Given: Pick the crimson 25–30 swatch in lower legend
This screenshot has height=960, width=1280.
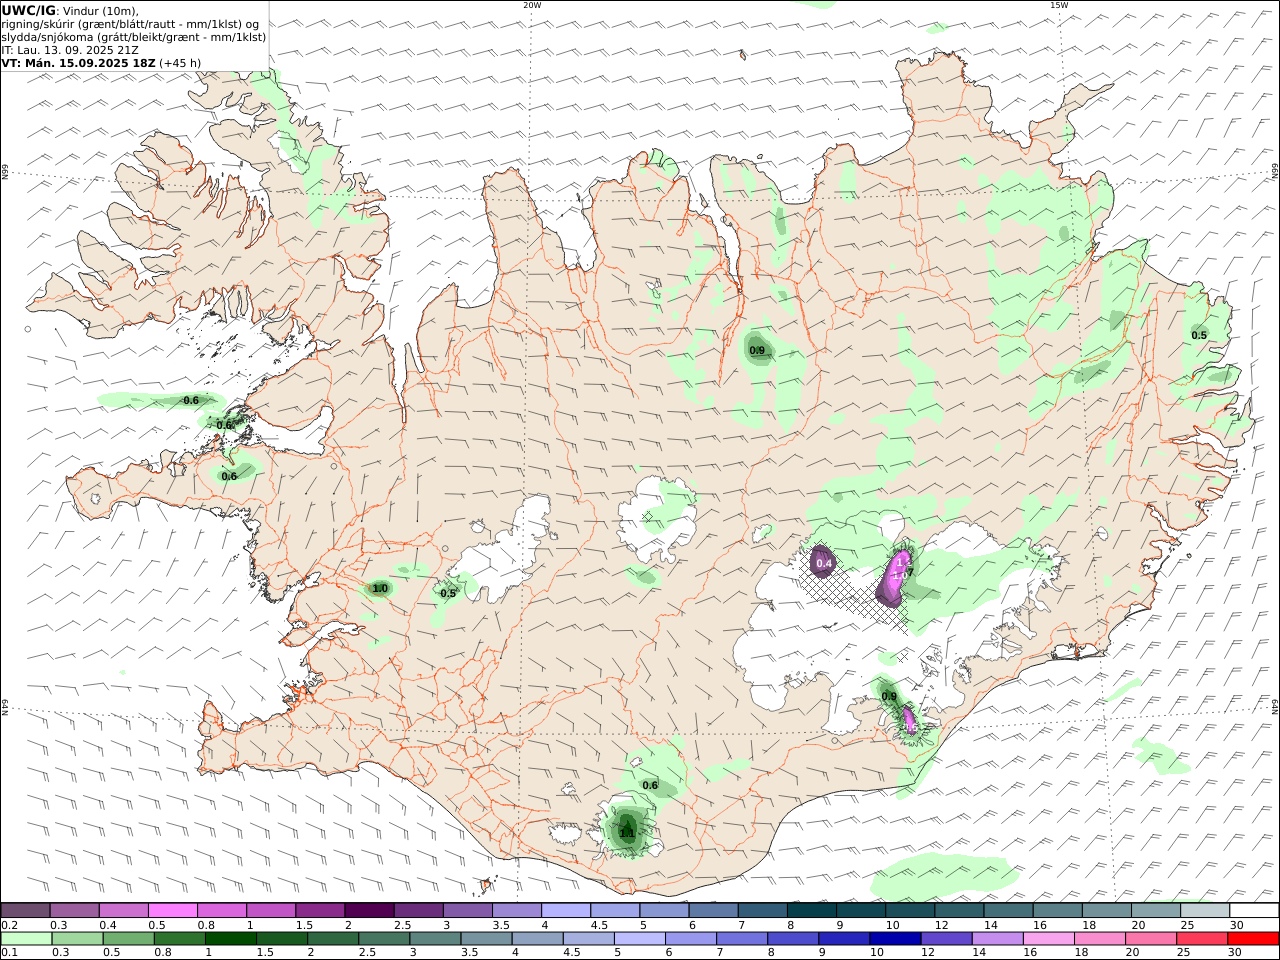Looking at the screenshot, I should coord(1202,938).
